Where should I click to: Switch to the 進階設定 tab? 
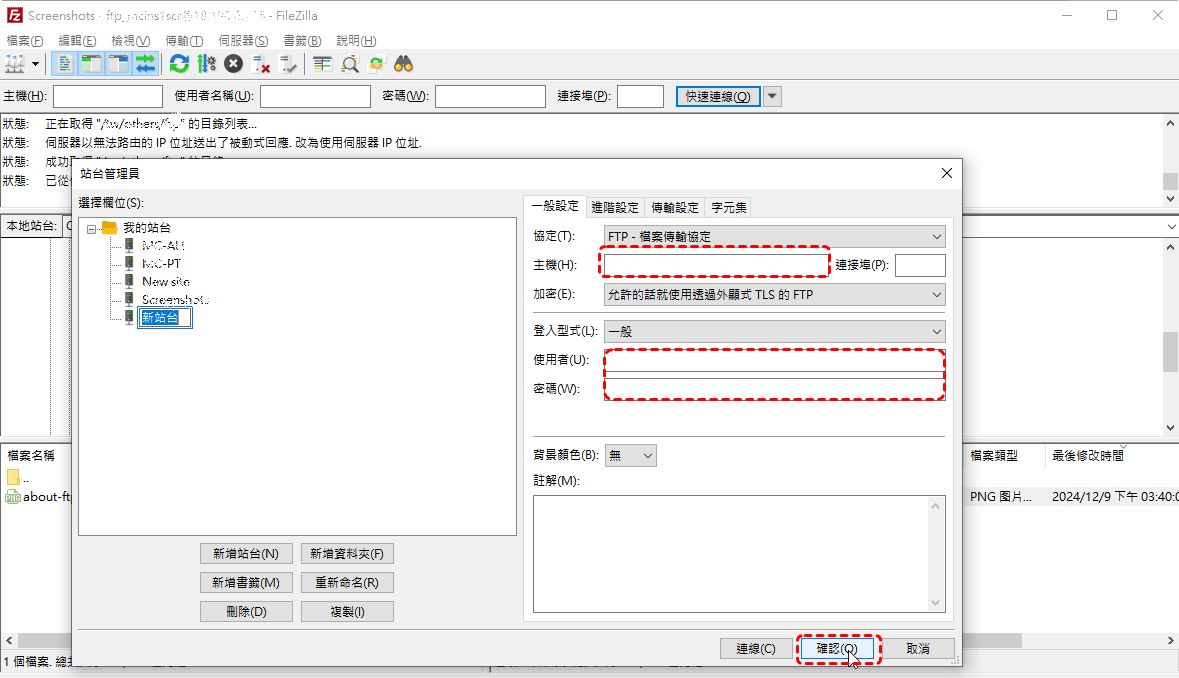614,207
